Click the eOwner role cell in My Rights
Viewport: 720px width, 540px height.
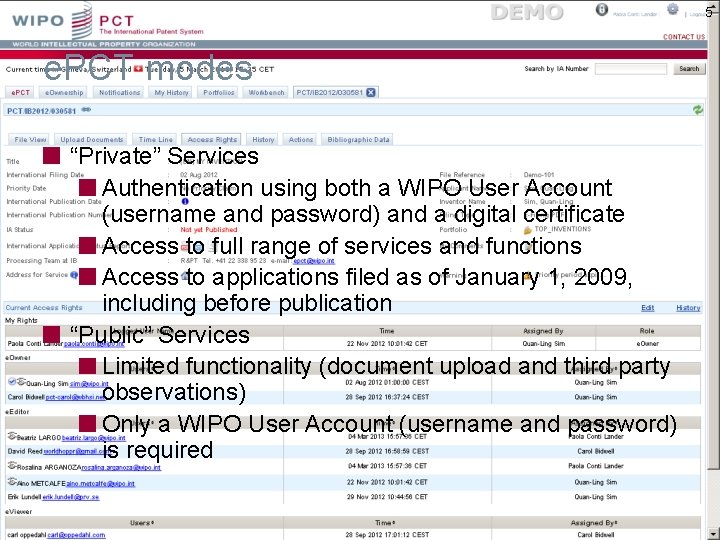[x=647, y=343]
